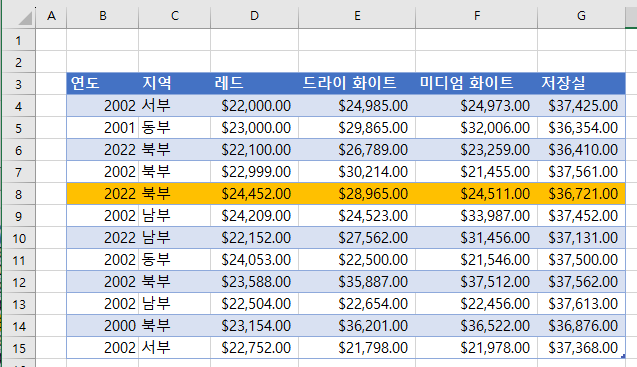The image size is (637, 367).
Task: Select cell with $32,006.00
Action: pos(477,128)
